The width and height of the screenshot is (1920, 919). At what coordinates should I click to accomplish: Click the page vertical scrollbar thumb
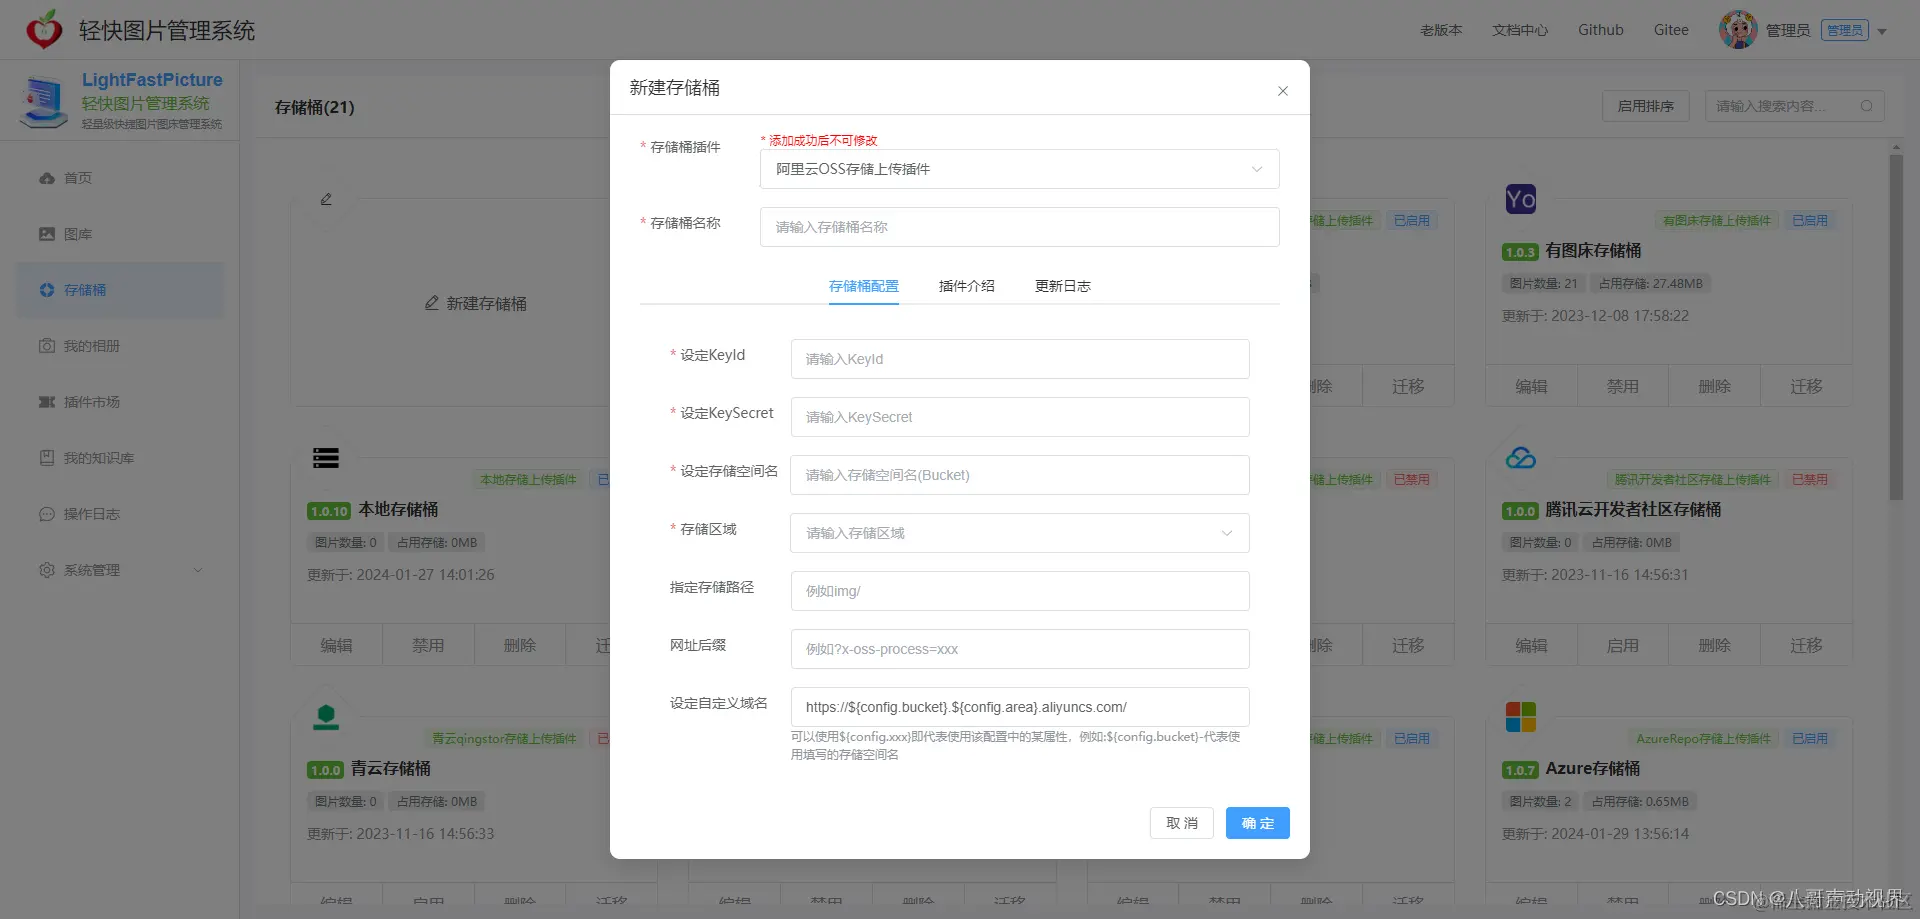coord(1896,325)
